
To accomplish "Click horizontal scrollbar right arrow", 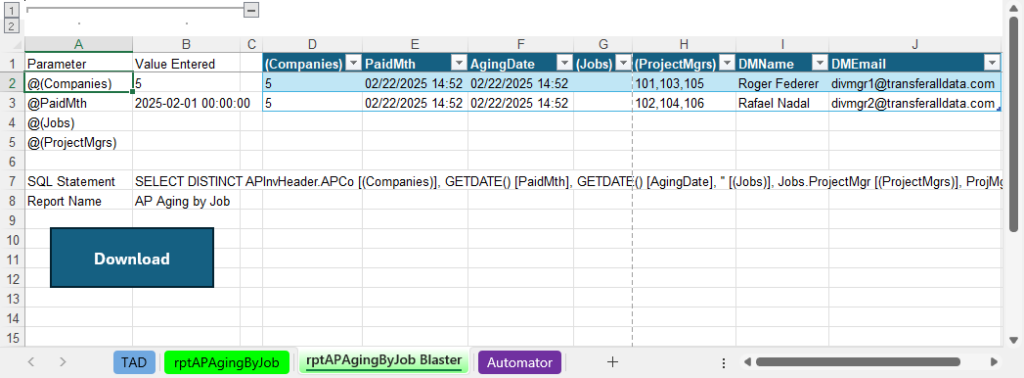I will [x=994, y=362].
